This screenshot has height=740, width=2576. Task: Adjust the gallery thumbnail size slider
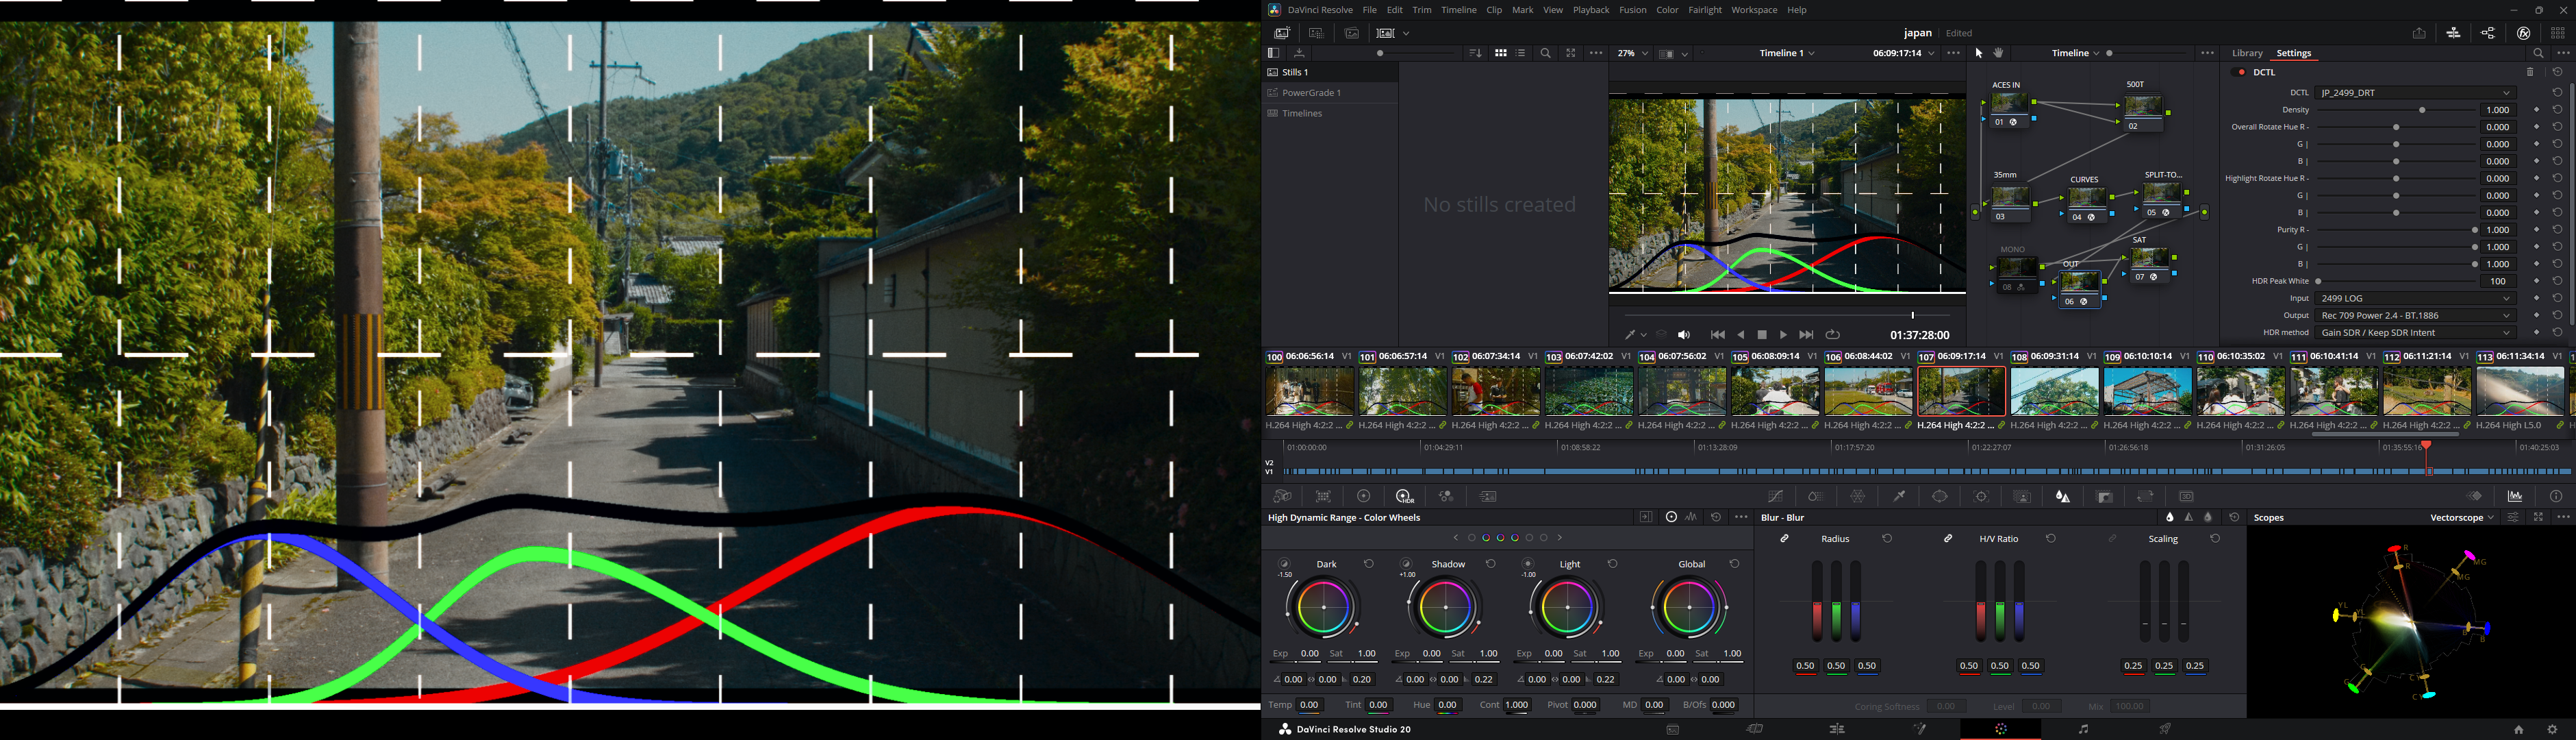pyautogui.click(x=1381, y=53)
